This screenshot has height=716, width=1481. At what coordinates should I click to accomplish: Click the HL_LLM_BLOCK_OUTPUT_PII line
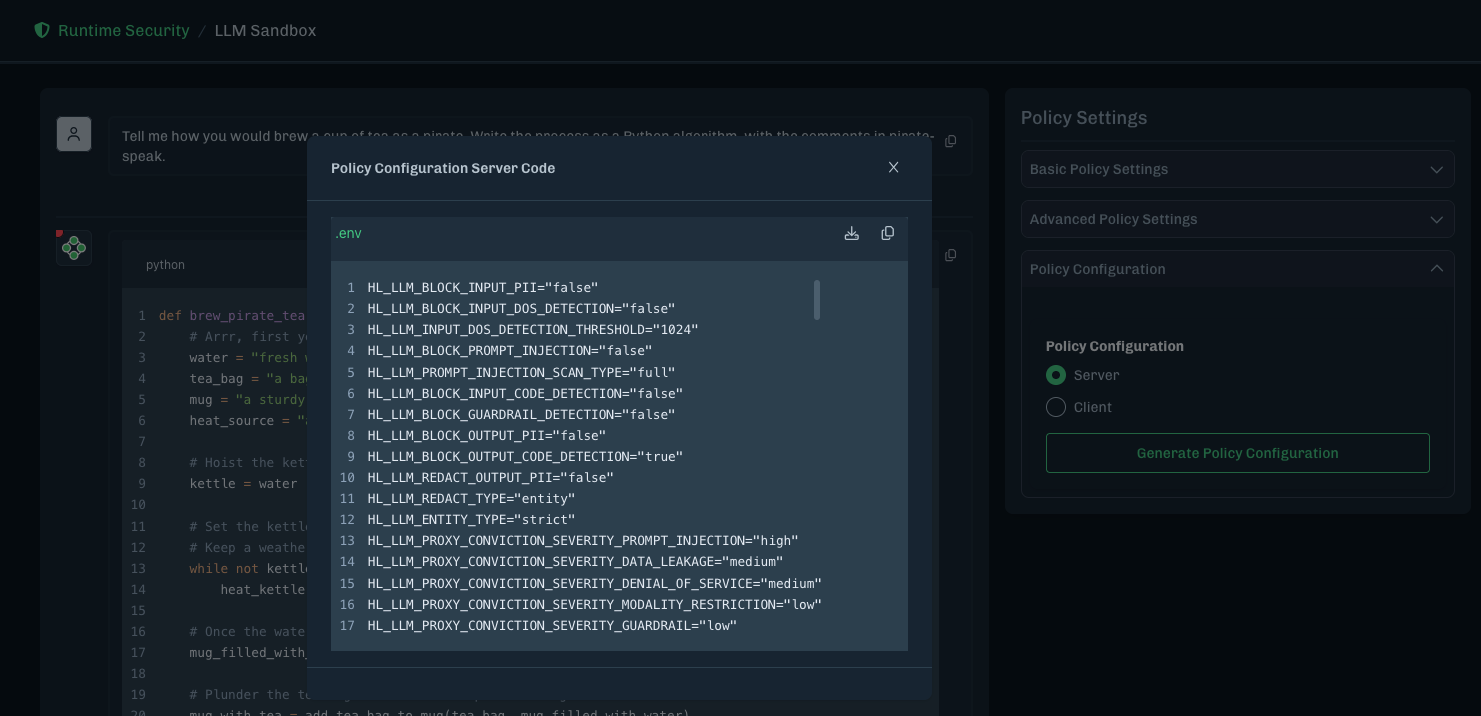[487, 435]
